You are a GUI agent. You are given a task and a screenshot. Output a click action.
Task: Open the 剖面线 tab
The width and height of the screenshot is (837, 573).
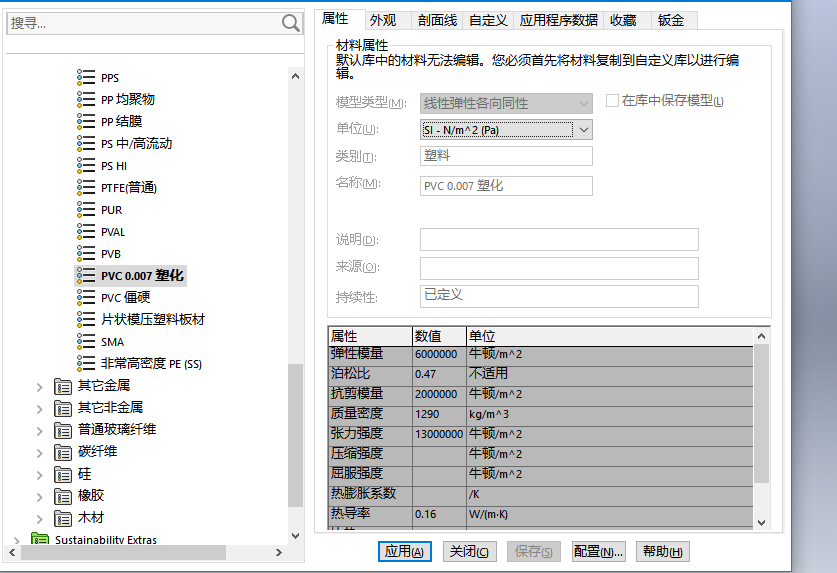pyautogui.click(x=437, y=20)
